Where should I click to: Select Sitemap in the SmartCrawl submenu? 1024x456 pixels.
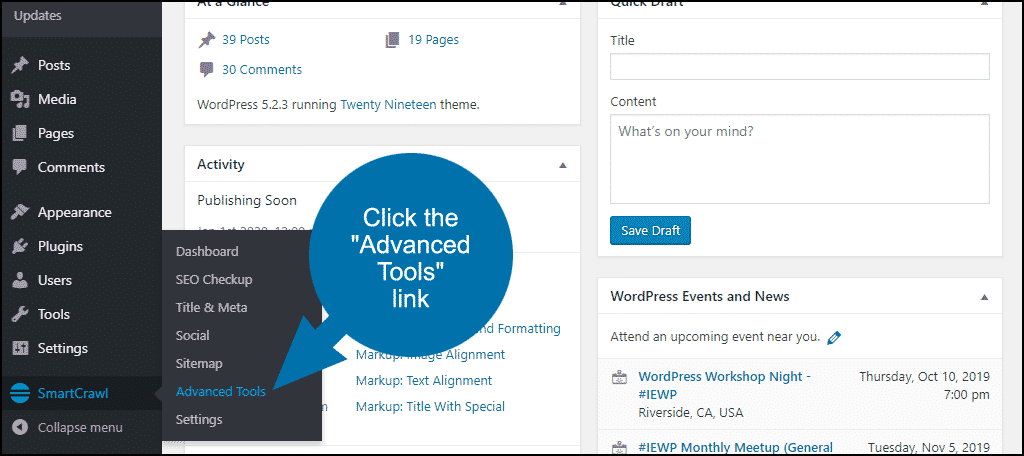pyautogui.click(x=199, y=364)
